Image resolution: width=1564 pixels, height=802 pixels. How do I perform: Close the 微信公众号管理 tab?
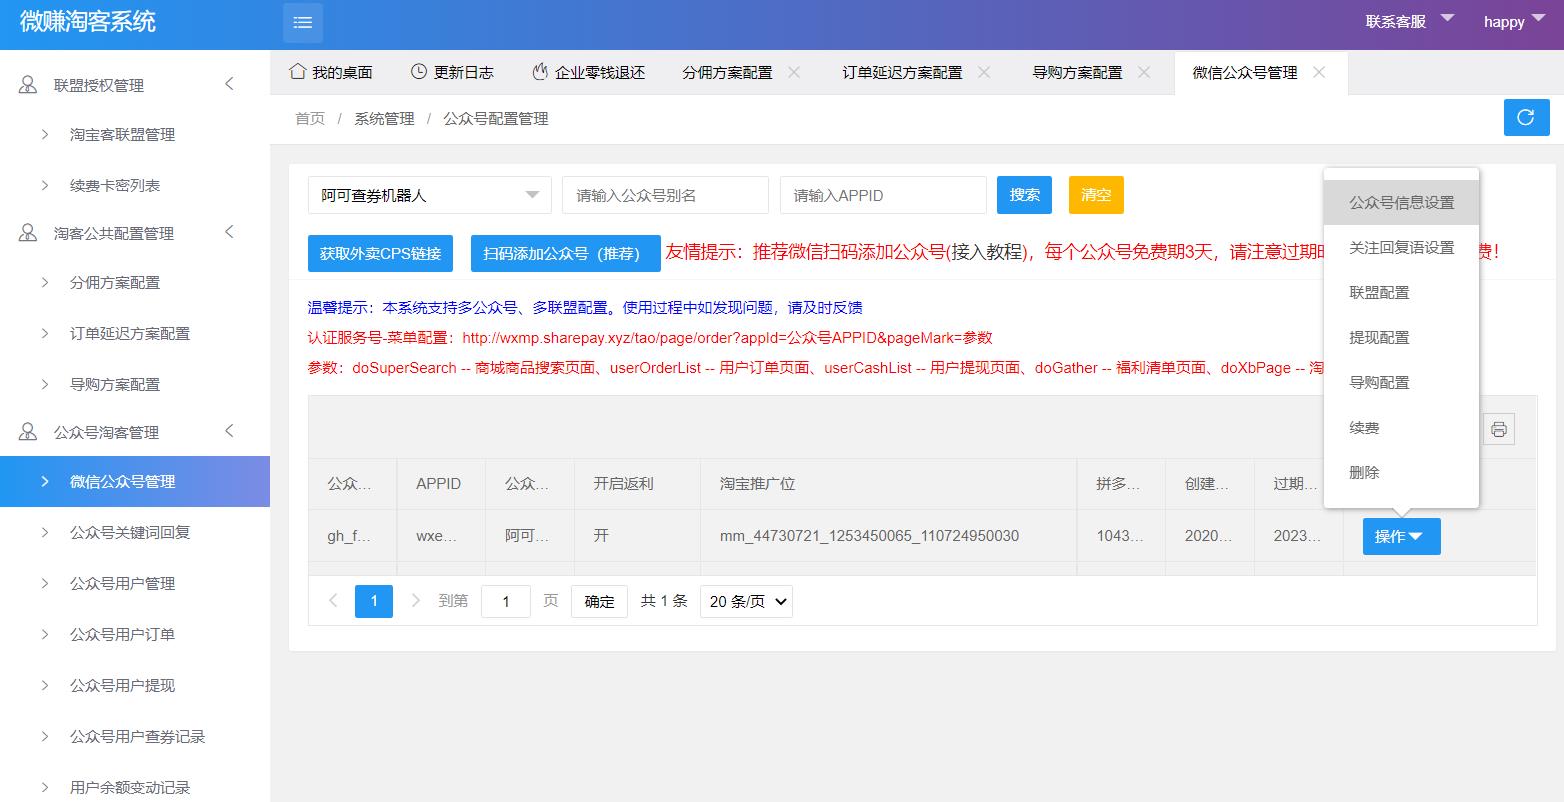point(1319,72)
